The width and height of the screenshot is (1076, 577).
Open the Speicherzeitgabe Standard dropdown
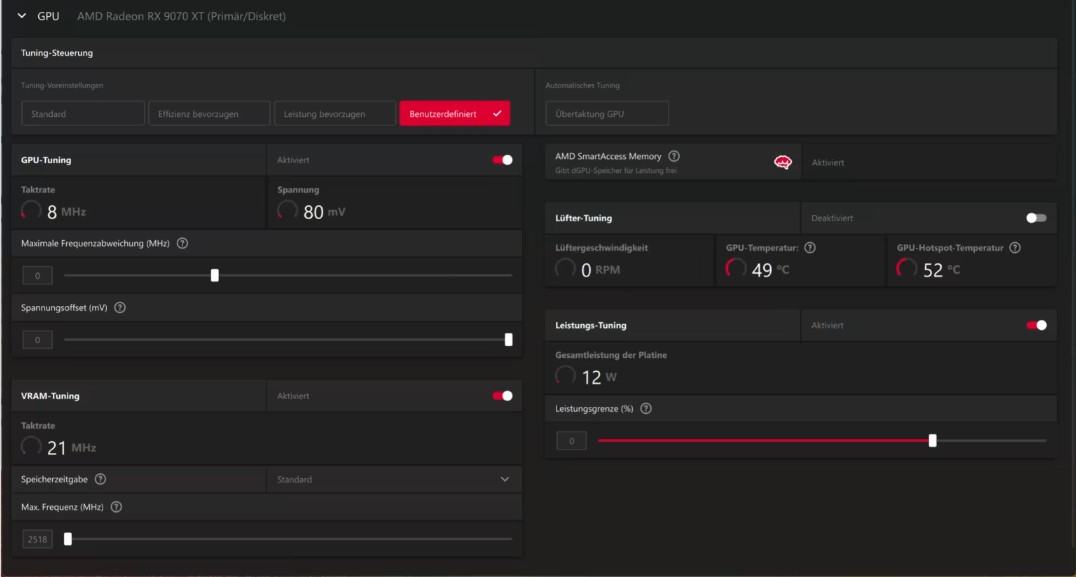(393, 480)
